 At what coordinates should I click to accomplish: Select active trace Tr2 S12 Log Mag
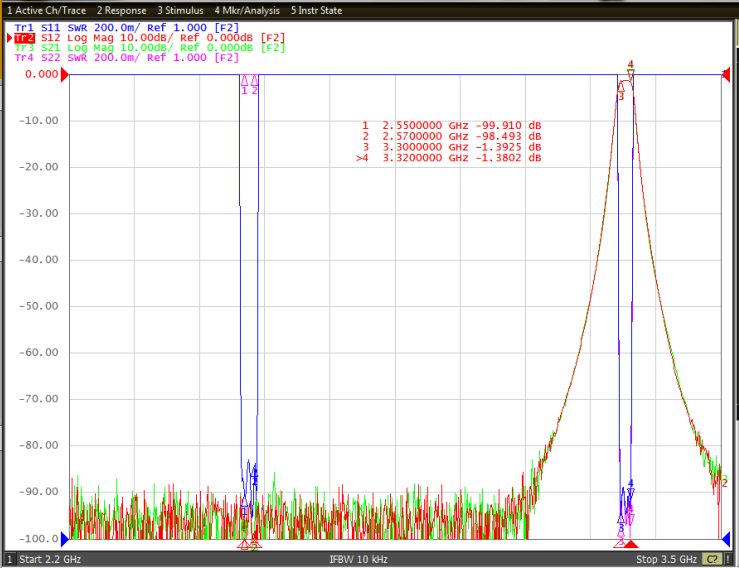coord(149,38)
